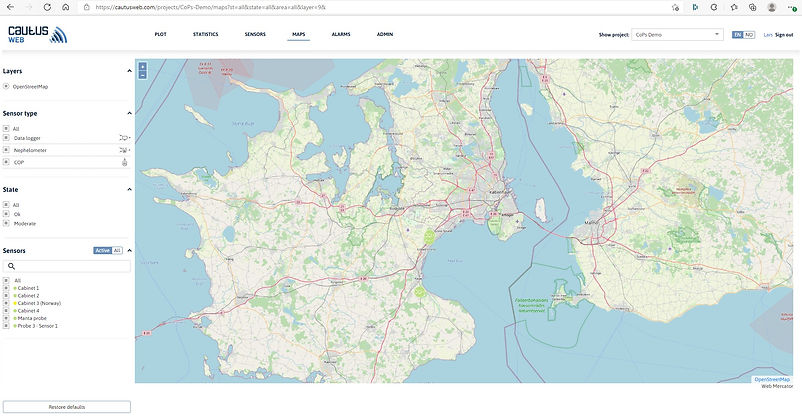The image size is (802, 418).
Task: Check the Cabinet 3 (Norway) sensor
Action: [6, 303]
